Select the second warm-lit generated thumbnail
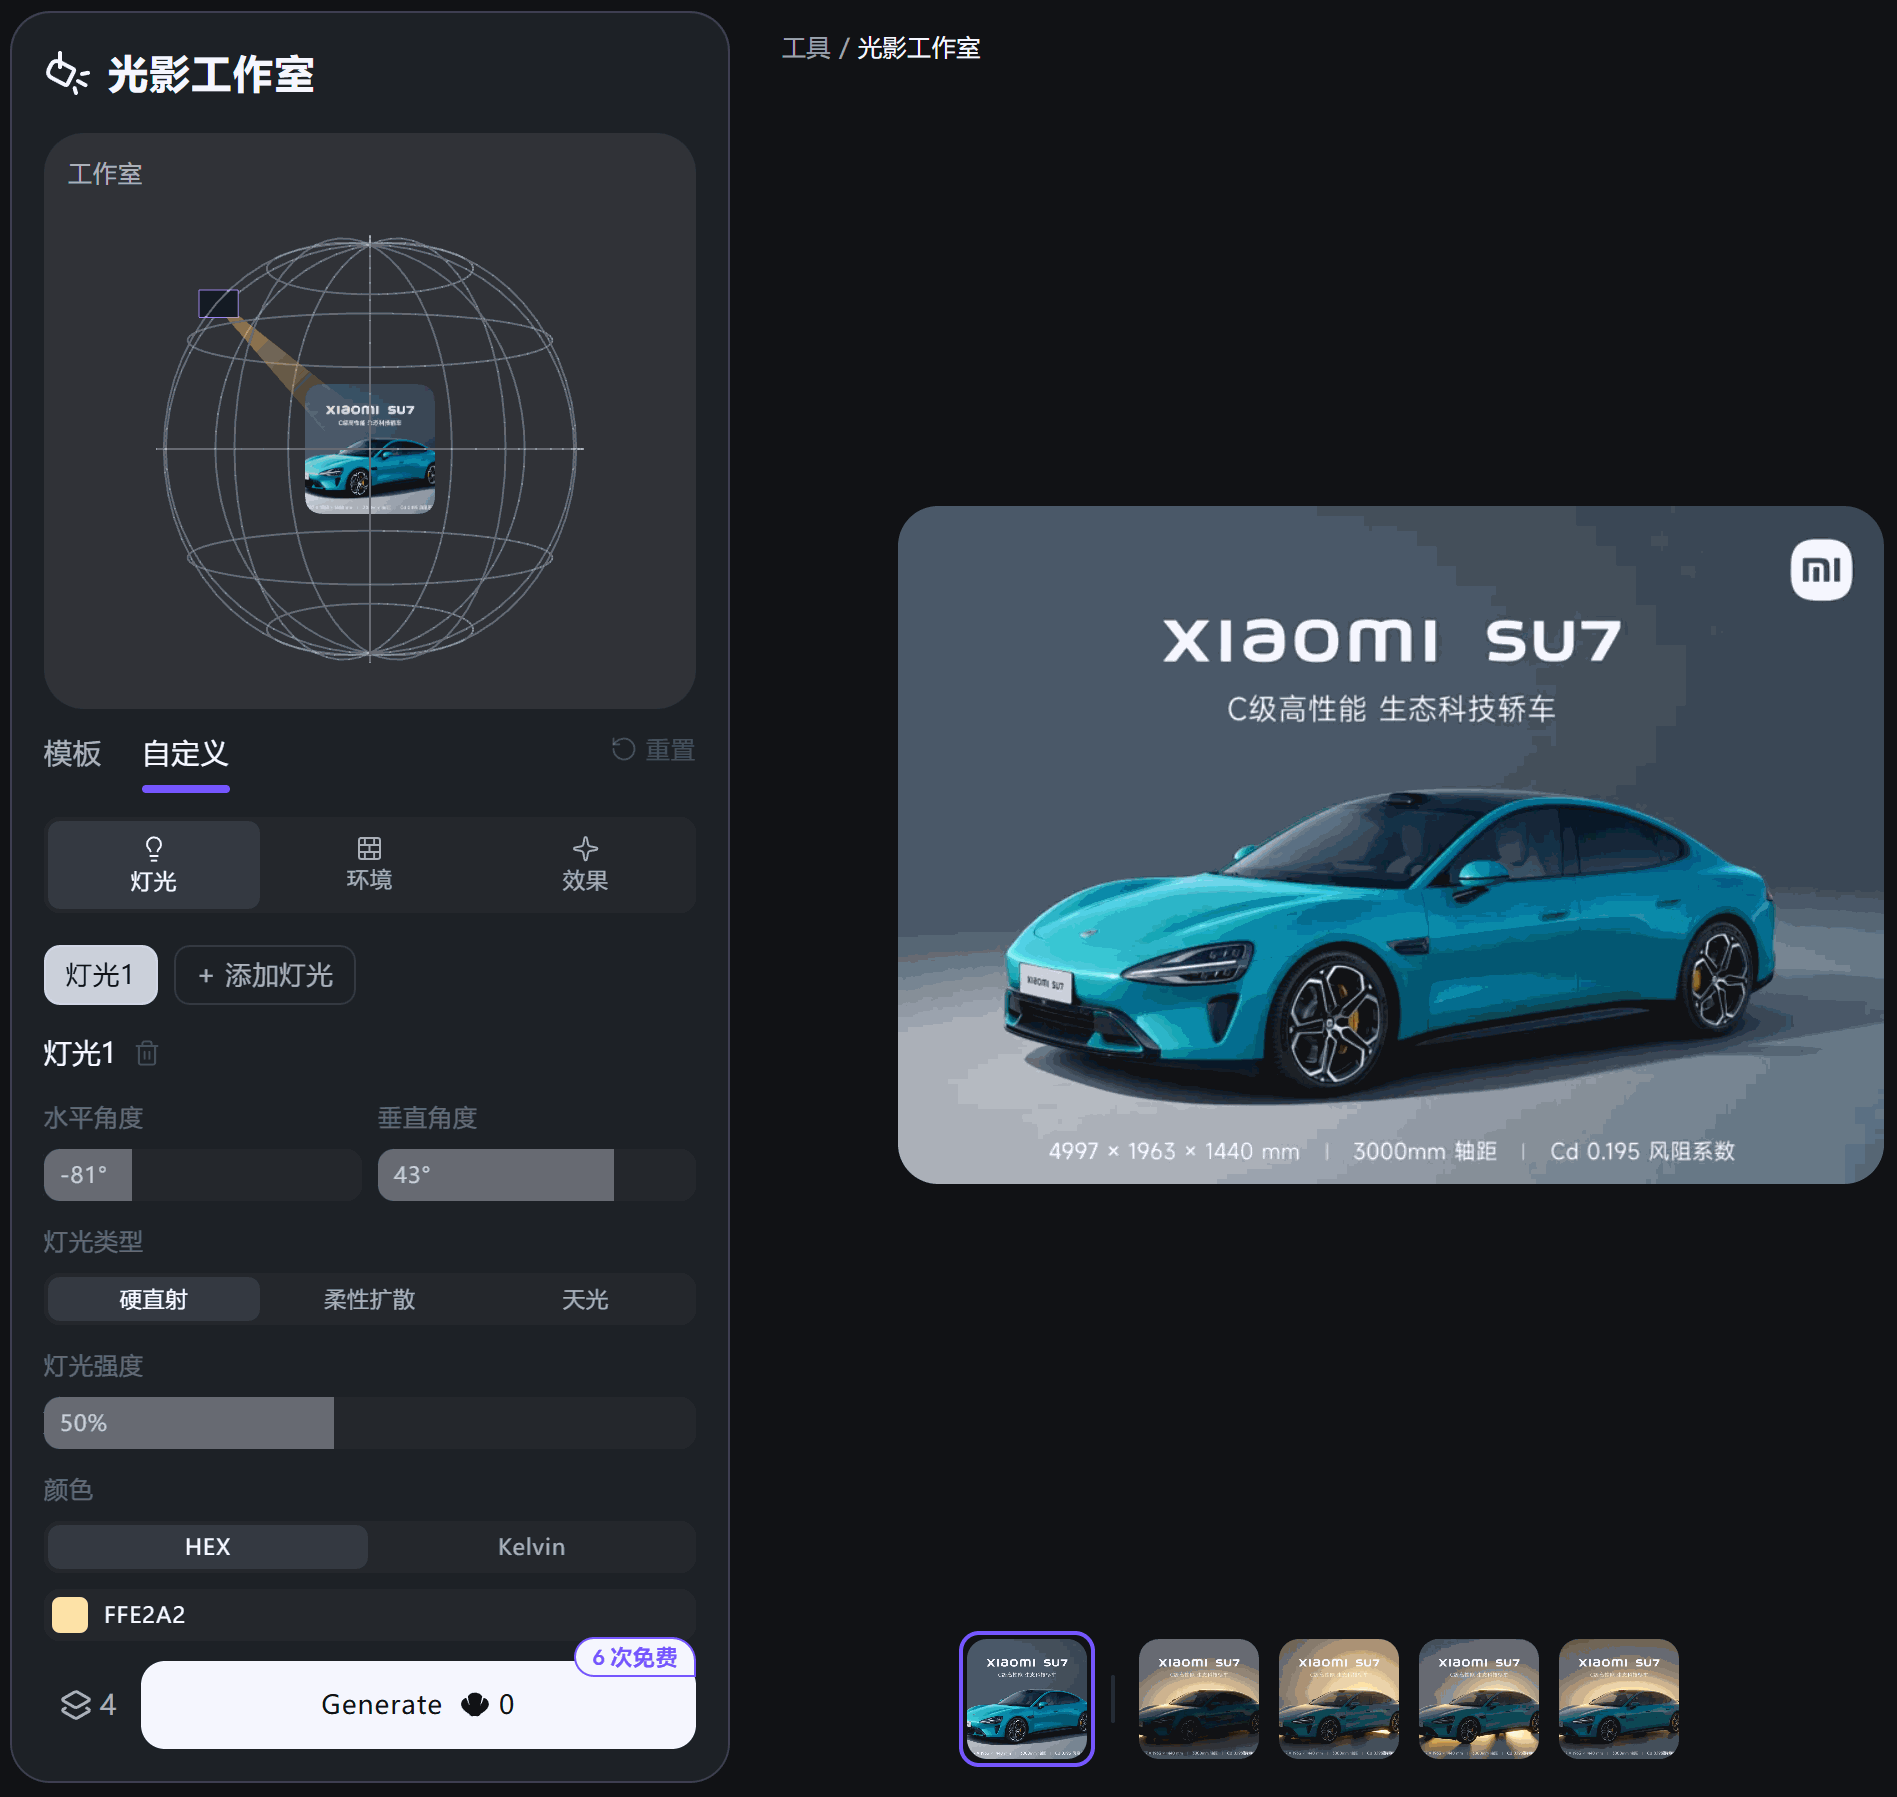 pos(1339,1699)
